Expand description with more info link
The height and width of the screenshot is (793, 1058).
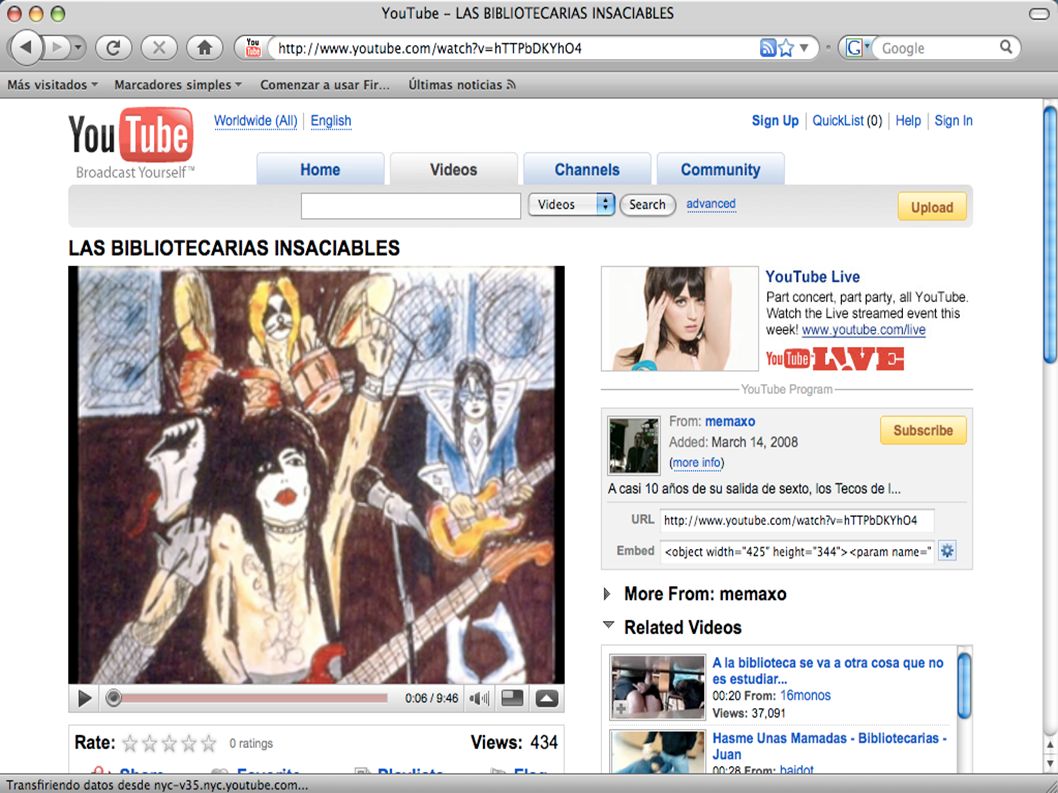[696, 462]
